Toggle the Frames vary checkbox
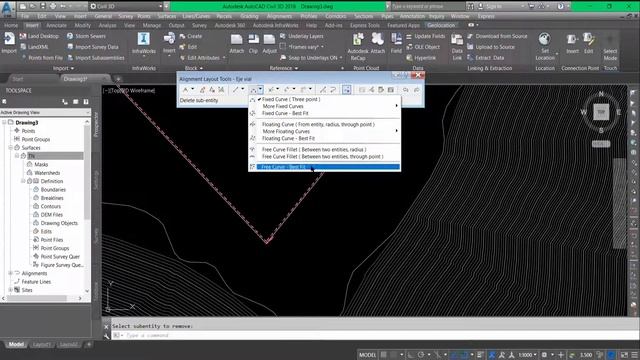The image size is (640, 360). pyautogui.click(x=282, y=47)
